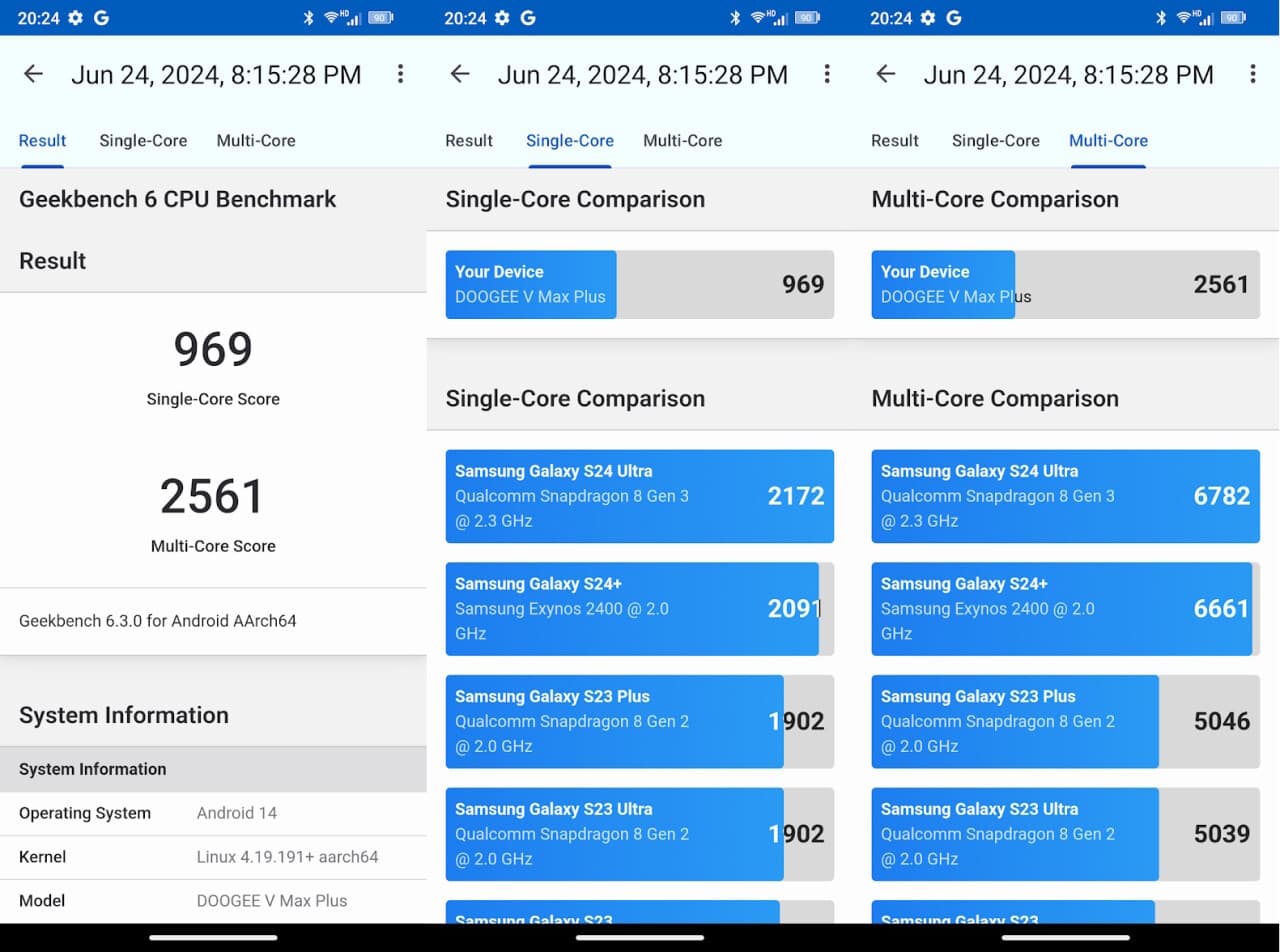Tap the battery indicator in the Result screen status bar
This screenshot has height=952, width=1280.
[x=381, y=18]
